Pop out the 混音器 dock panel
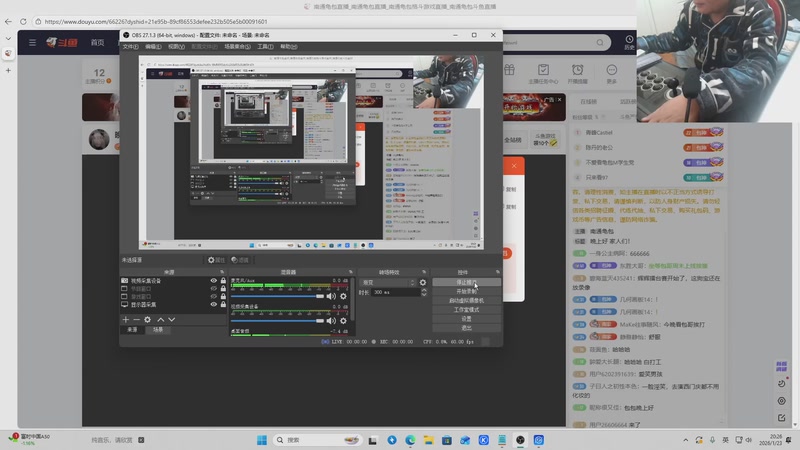 click(351, 272)
